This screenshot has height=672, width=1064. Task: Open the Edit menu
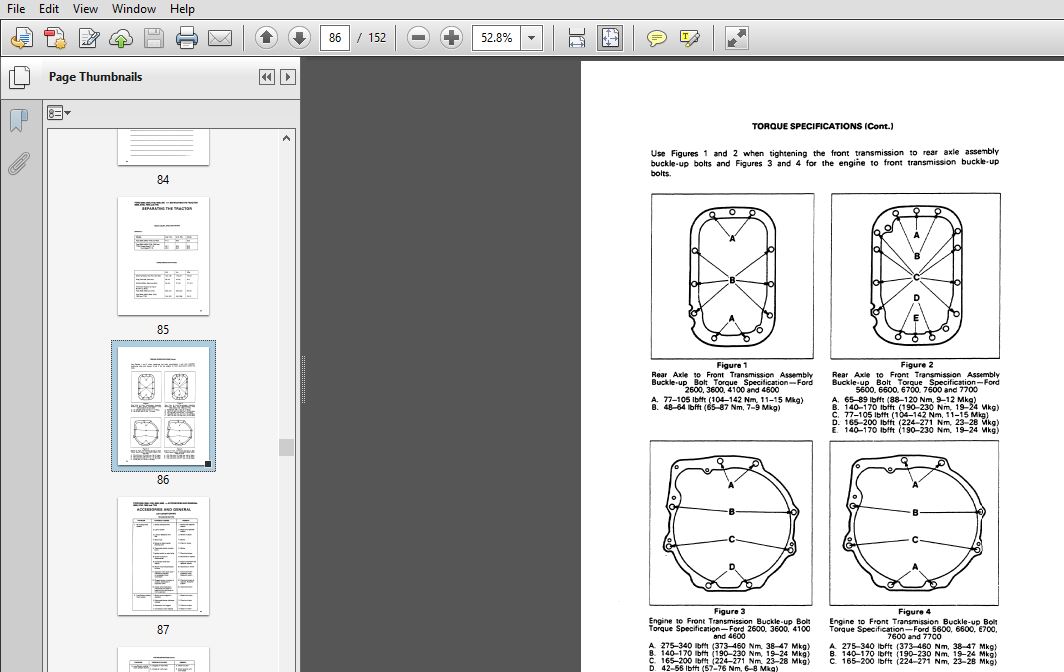point(49,9)
